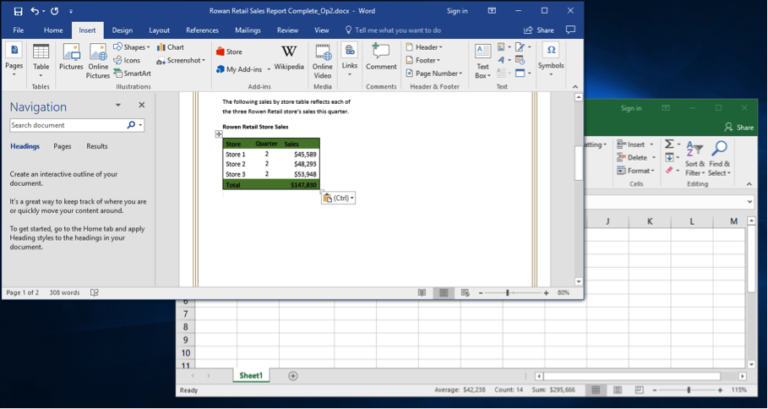Click Delete in Excel Cells group

pos(636,158)
